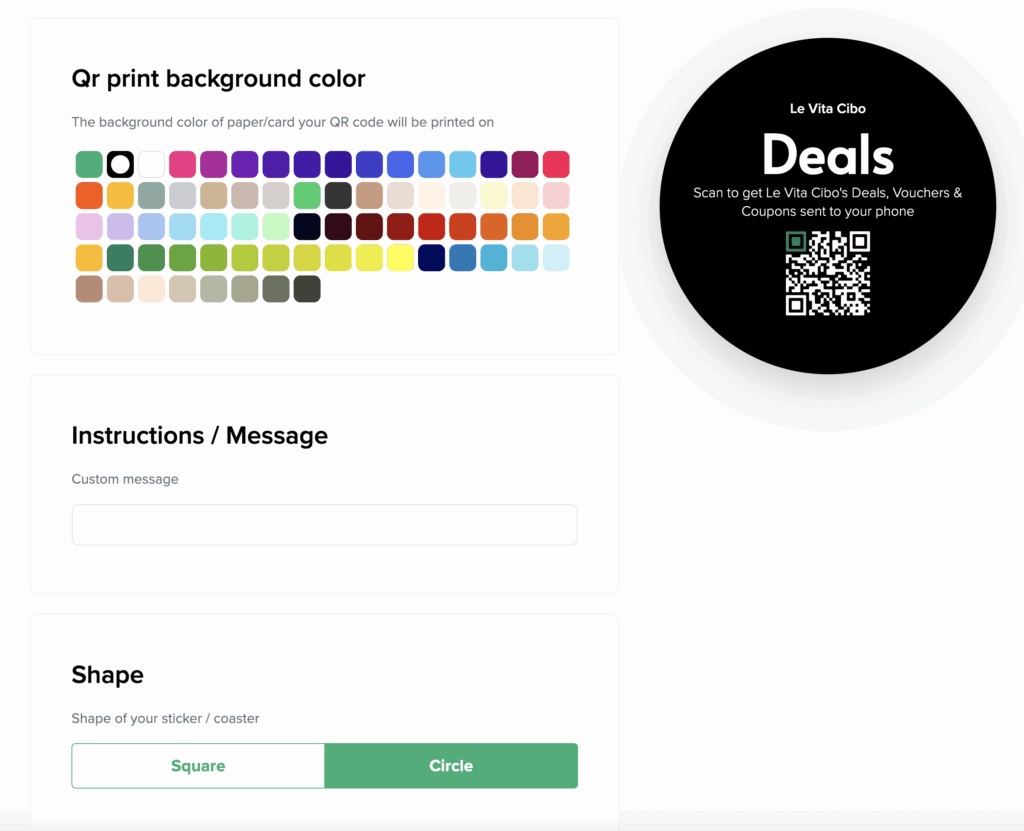Pick the dark olive-gray last swatch
Image resolution: width=1024 pixels, height=831 pixels.
(307, 289)
